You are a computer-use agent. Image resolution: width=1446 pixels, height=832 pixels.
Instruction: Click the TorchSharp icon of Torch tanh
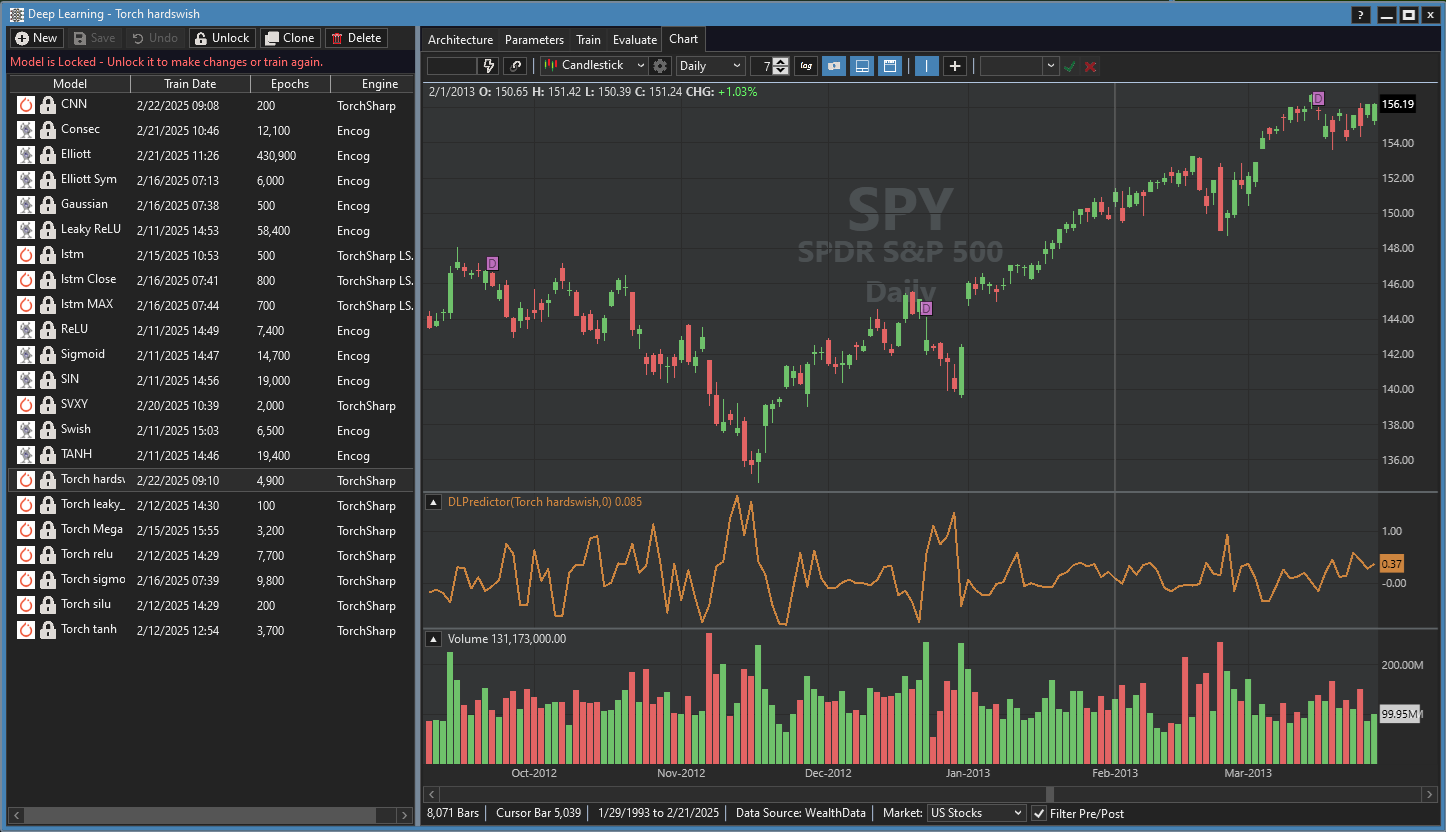(26, 630)
